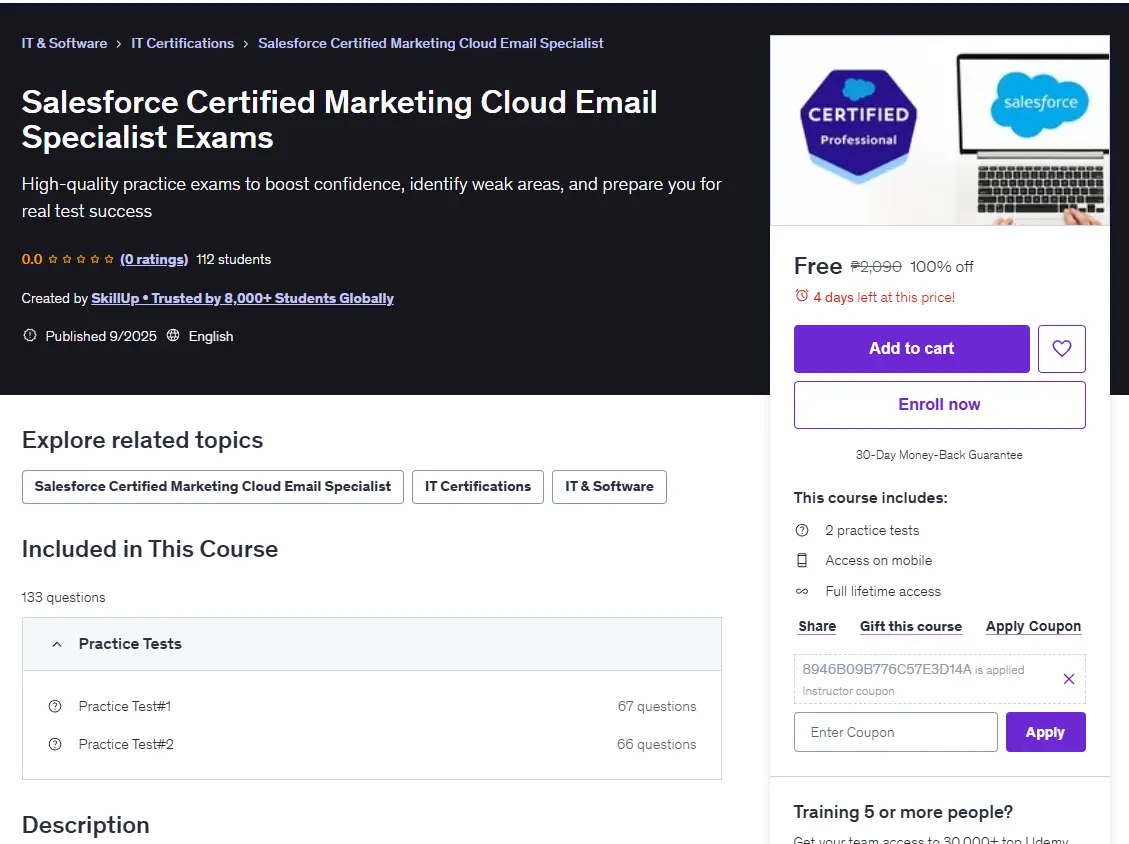
Task: Click the star rating icons
Action: click(81, 259)
